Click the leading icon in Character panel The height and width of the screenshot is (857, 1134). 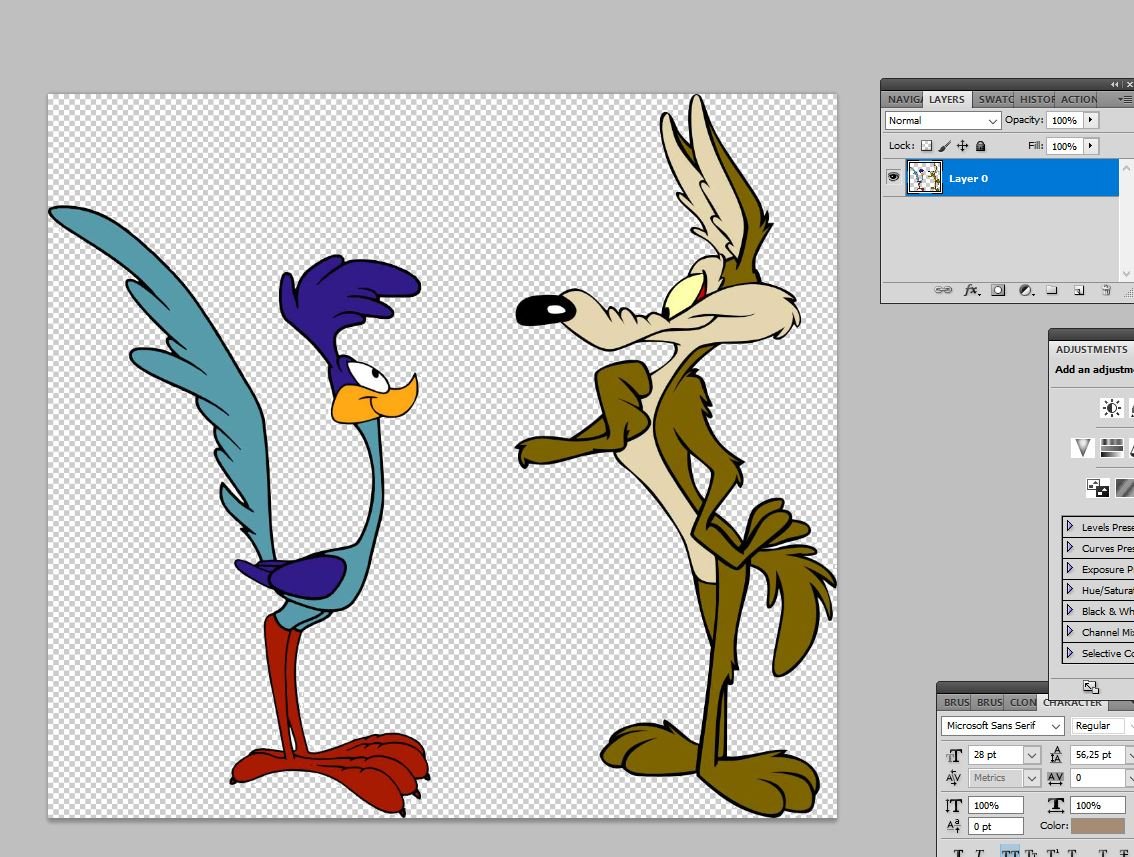point(1055,755)
